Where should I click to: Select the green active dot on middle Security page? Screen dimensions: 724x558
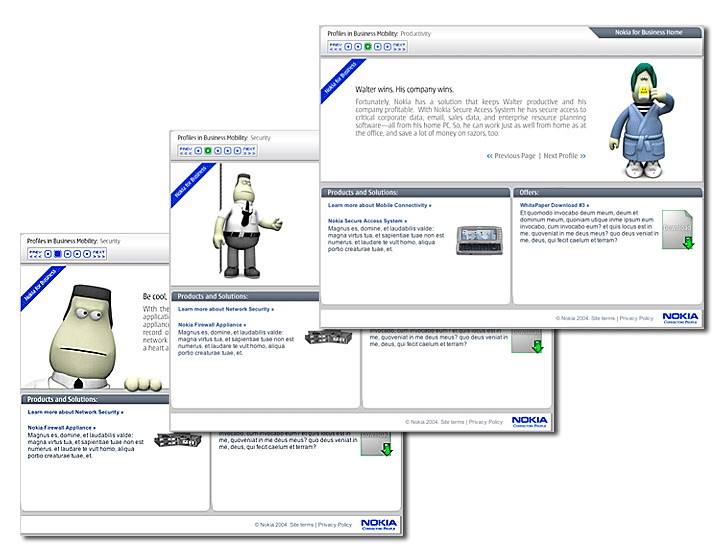[208, 151]
